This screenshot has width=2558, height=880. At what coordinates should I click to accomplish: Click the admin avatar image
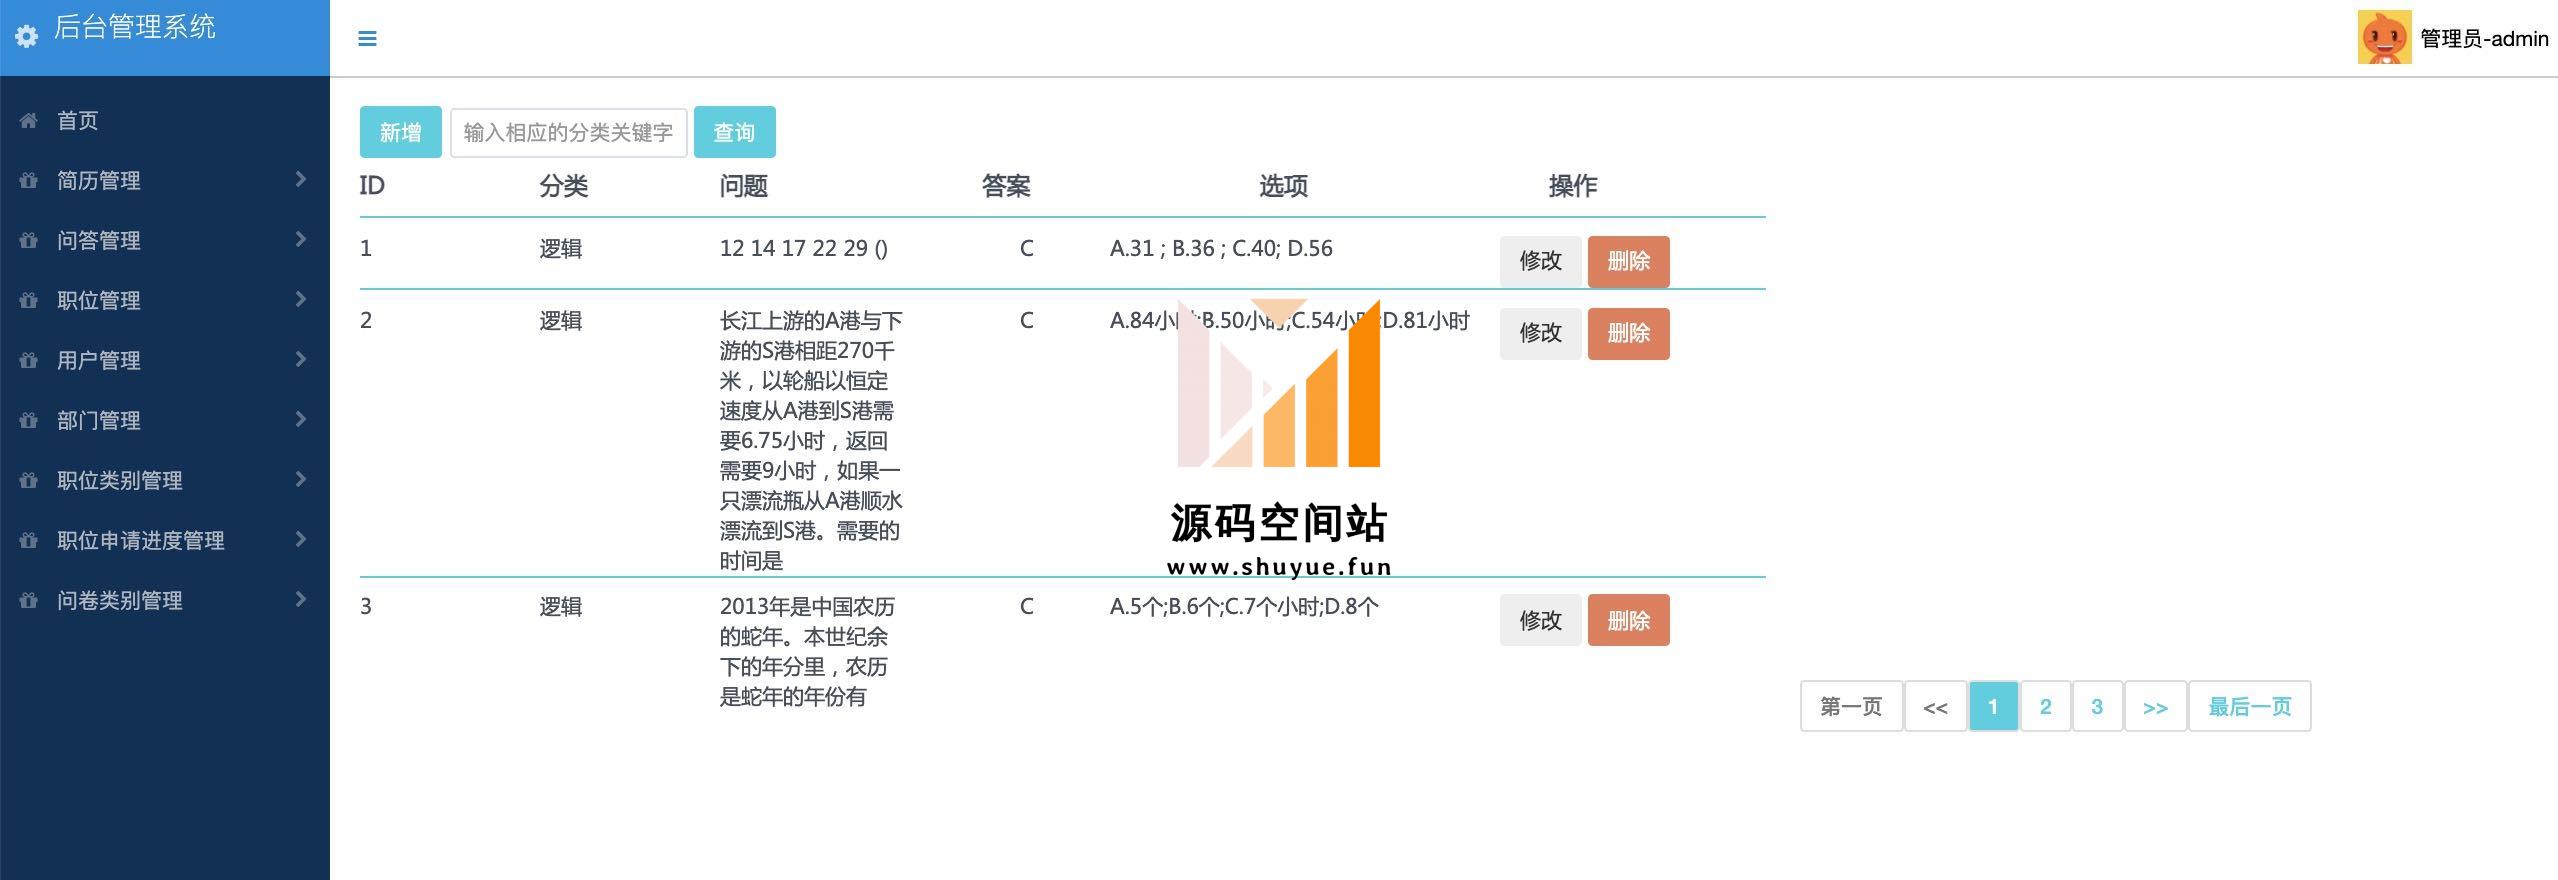pos(2384,38)
